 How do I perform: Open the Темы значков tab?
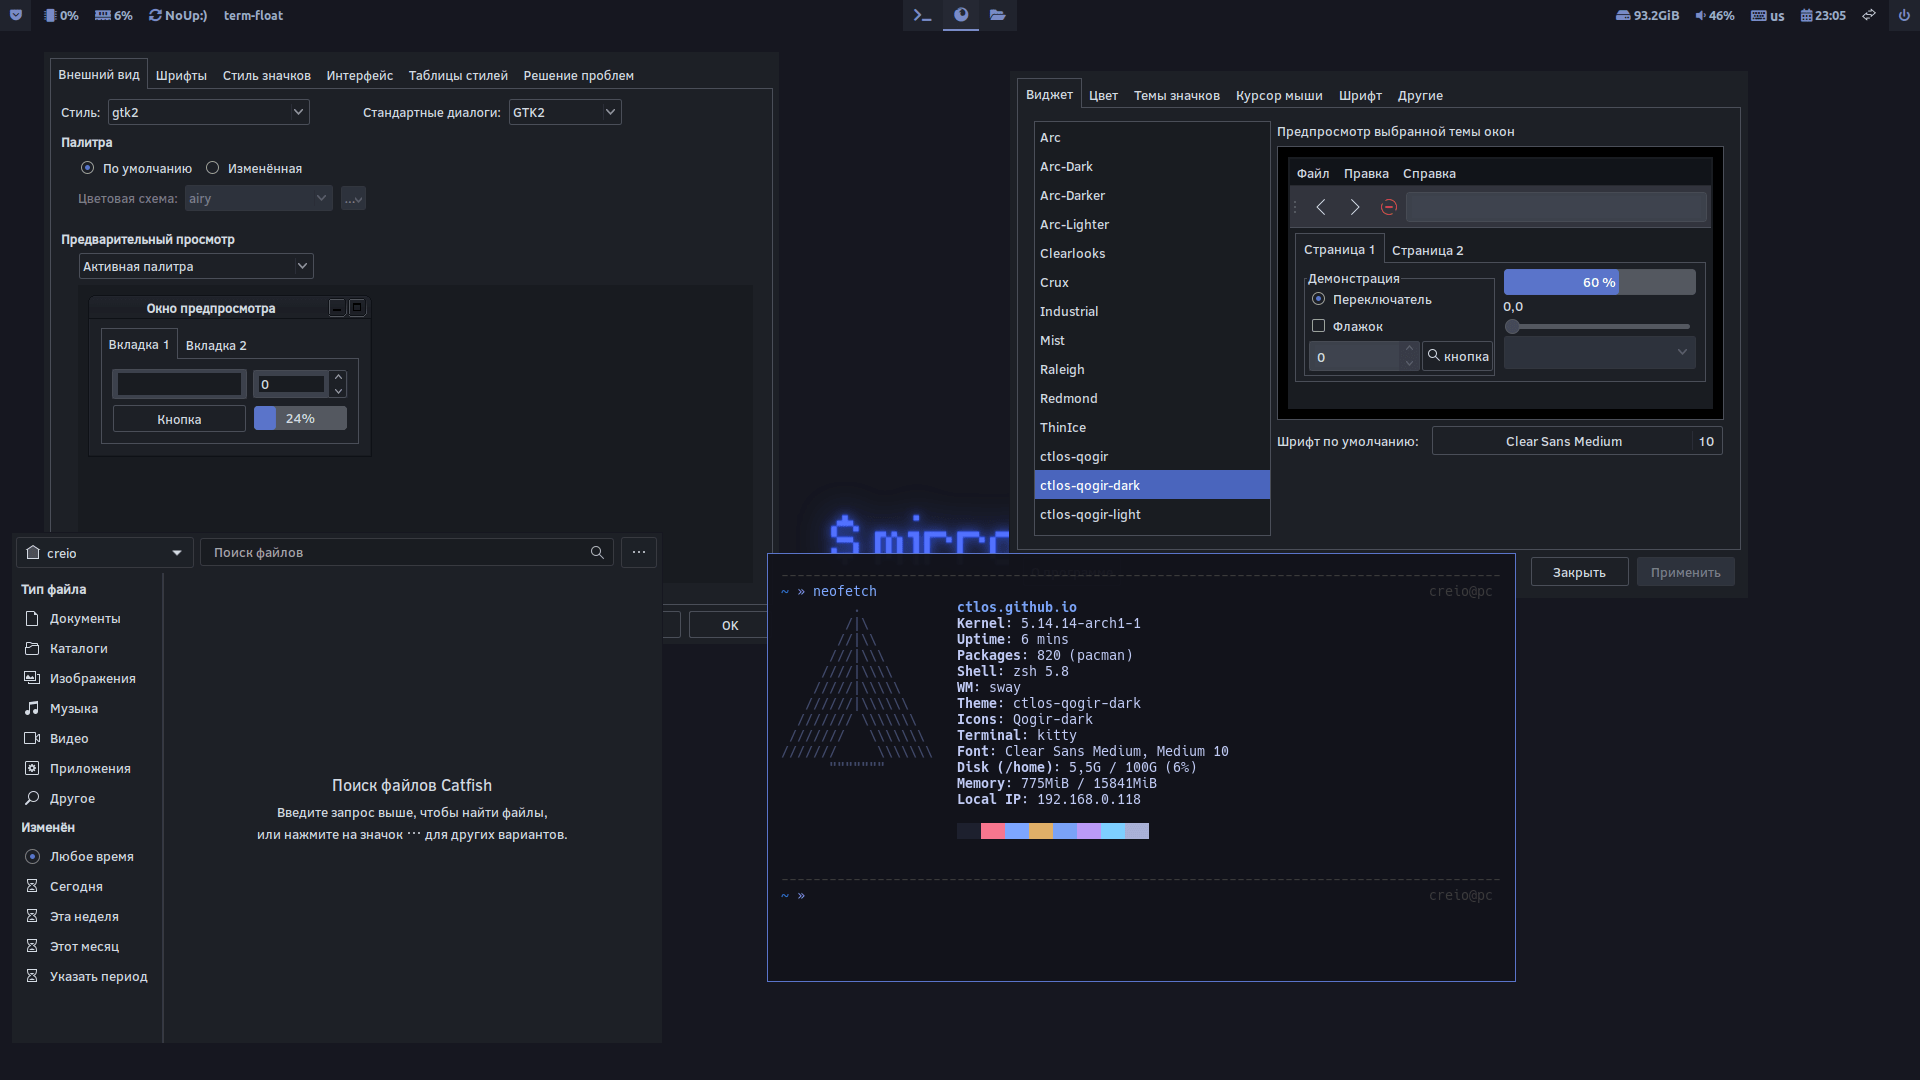1176,95
